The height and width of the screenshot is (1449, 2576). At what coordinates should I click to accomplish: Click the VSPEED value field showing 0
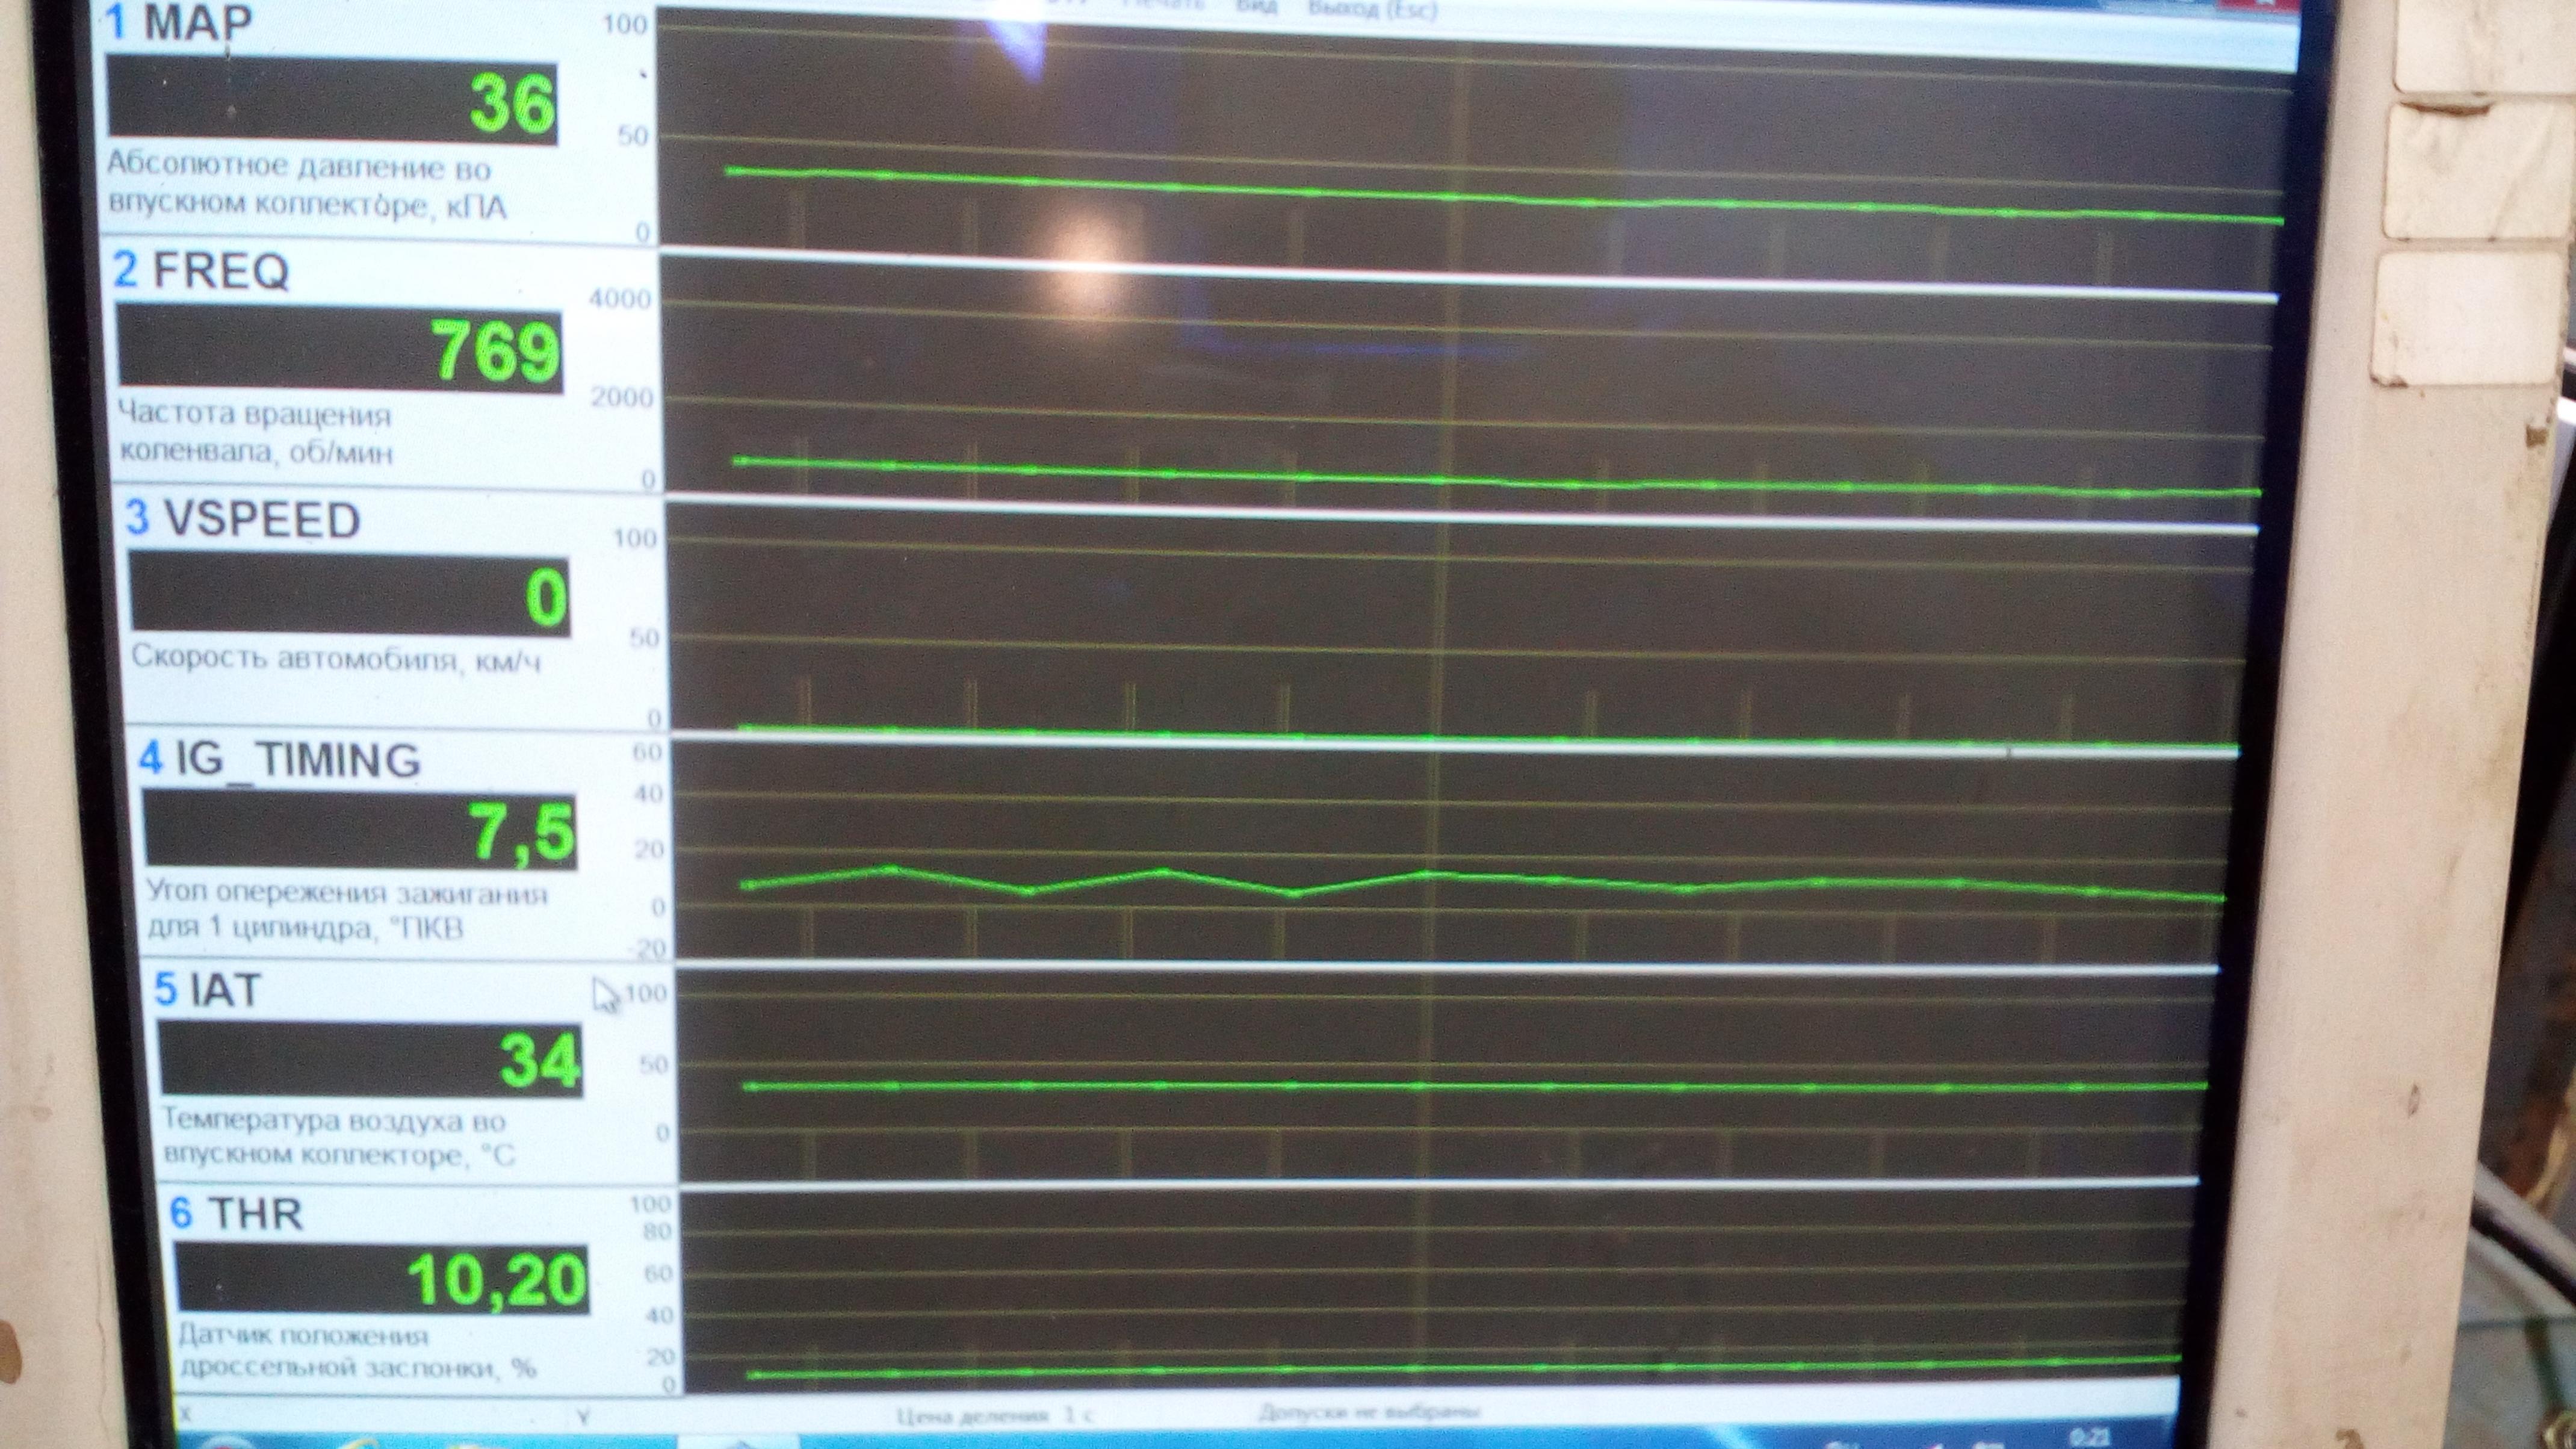[350, 594]
